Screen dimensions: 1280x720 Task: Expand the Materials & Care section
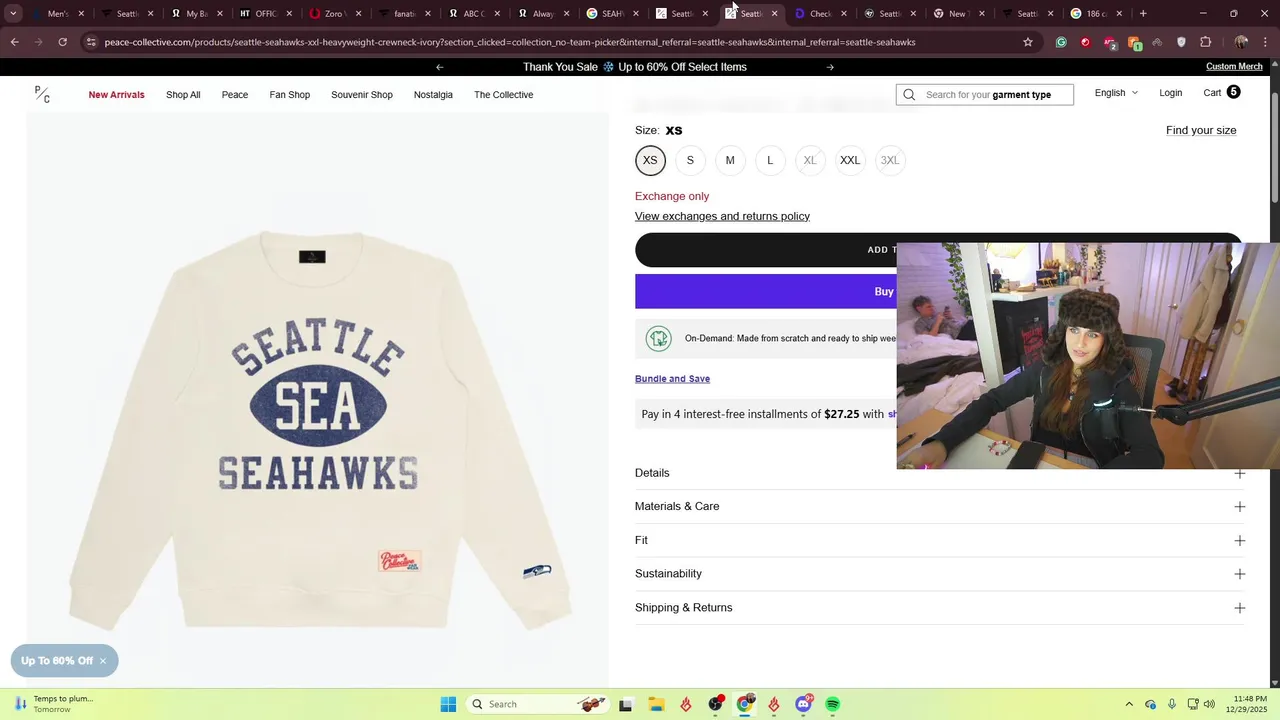click(x=939, y=507)
